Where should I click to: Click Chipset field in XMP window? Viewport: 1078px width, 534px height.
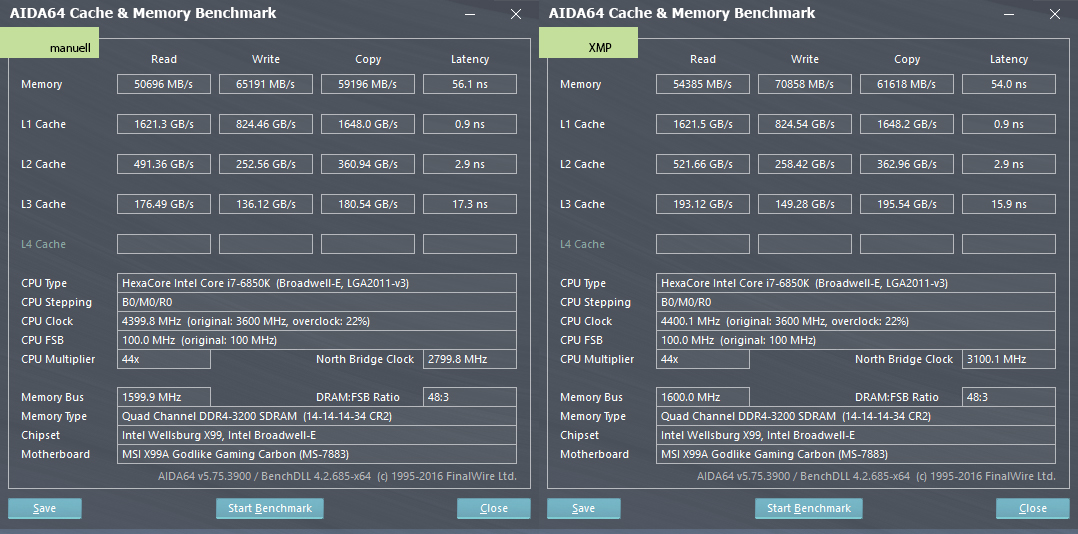pyautogui.click(x=856, y=435)
